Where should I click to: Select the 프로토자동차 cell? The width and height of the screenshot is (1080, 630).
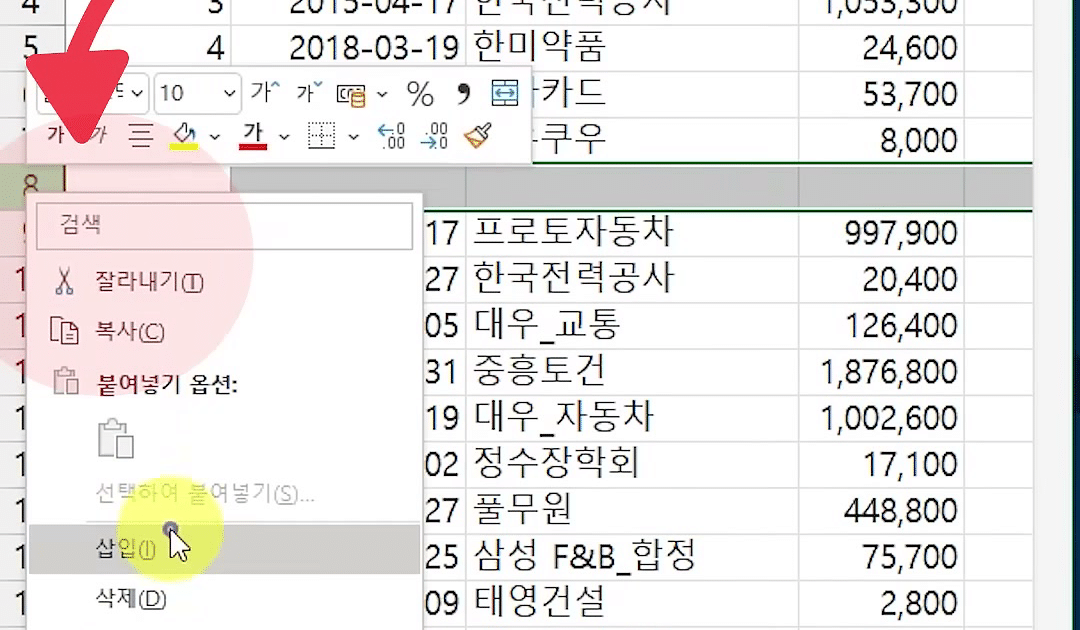tap(632, 233)
